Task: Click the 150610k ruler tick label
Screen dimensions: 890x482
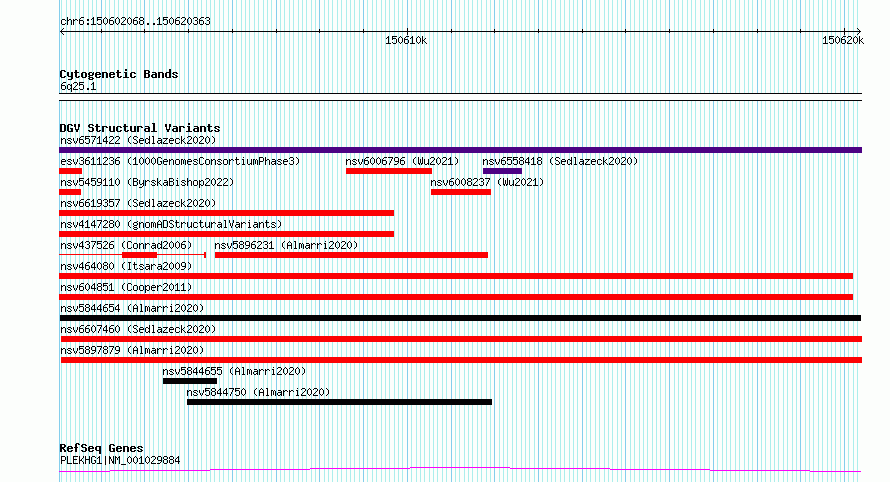Action: pos(406,40)
